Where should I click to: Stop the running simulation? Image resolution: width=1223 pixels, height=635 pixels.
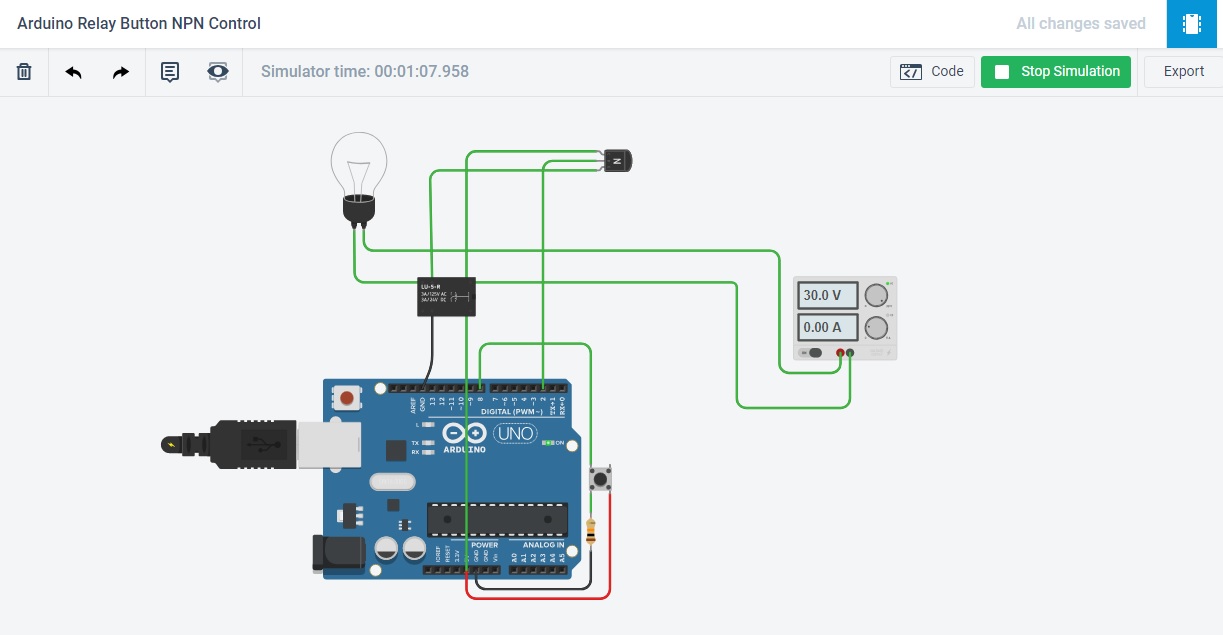(x=1055, y=71)
